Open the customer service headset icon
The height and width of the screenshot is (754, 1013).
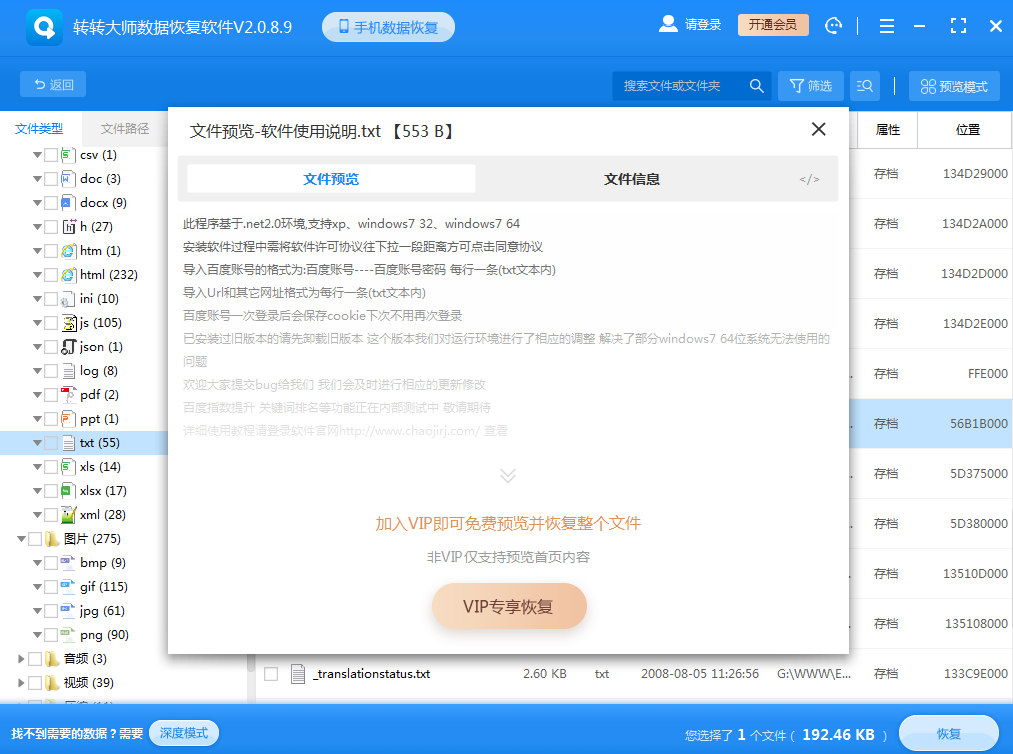[x=833, y=26]
